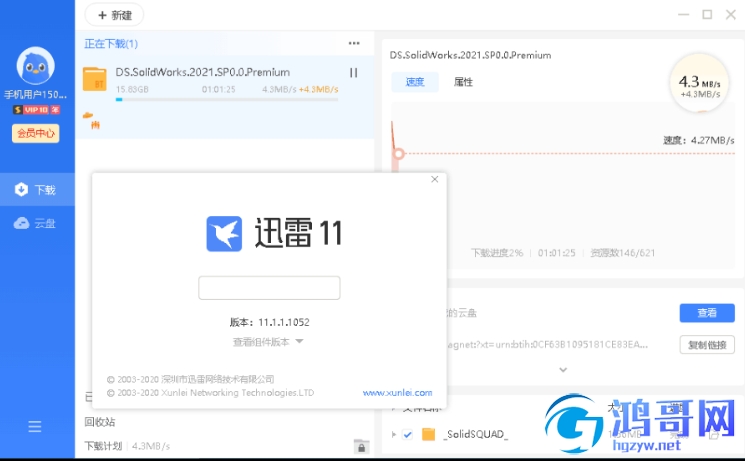
Task: Click the 云盘 cloud icon
Action: coord(21,223)
